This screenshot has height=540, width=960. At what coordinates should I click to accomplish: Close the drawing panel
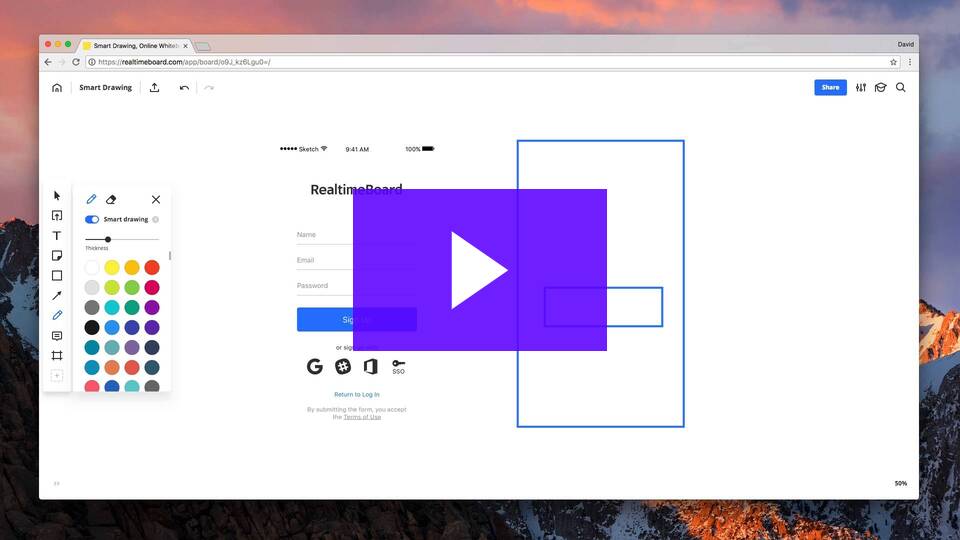pyautogui.click(x=156, y=200)
